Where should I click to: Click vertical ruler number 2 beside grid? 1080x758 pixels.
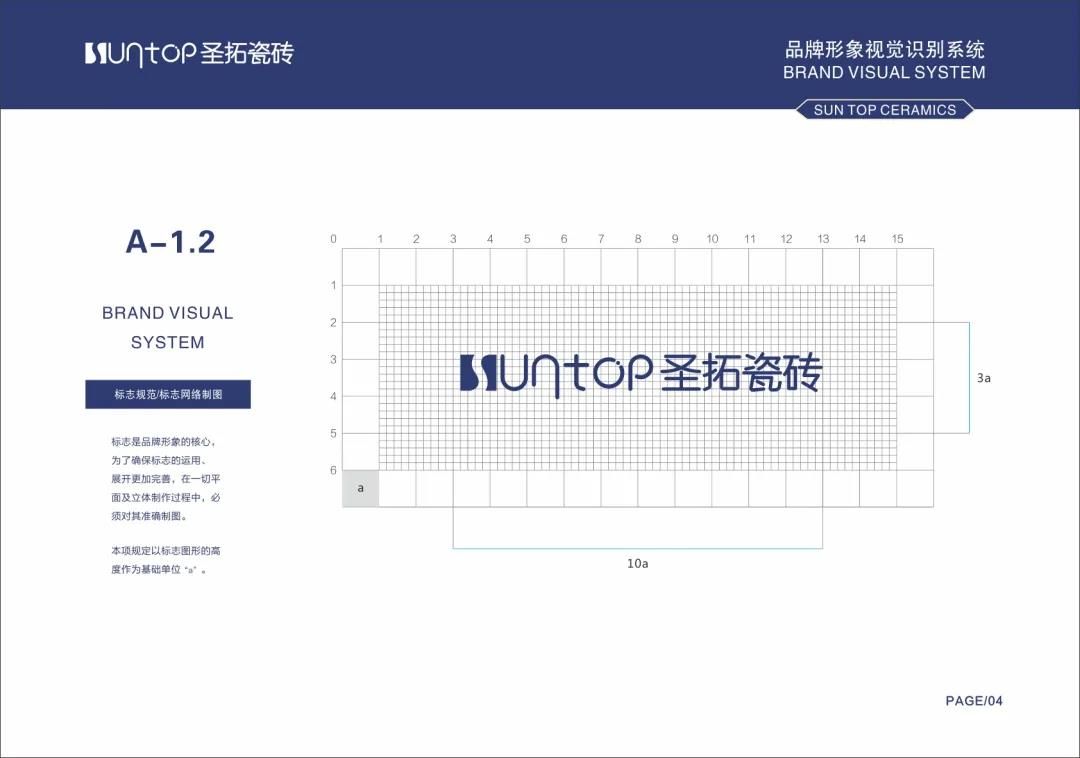coord(333,322)
